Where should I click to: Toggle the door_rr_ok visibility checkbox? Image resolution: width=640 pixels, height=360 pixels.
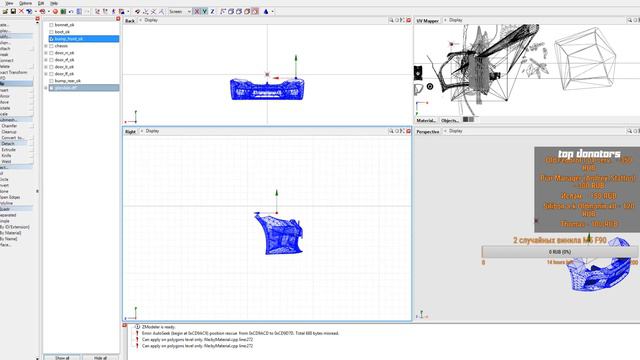[x=51, y=53]
